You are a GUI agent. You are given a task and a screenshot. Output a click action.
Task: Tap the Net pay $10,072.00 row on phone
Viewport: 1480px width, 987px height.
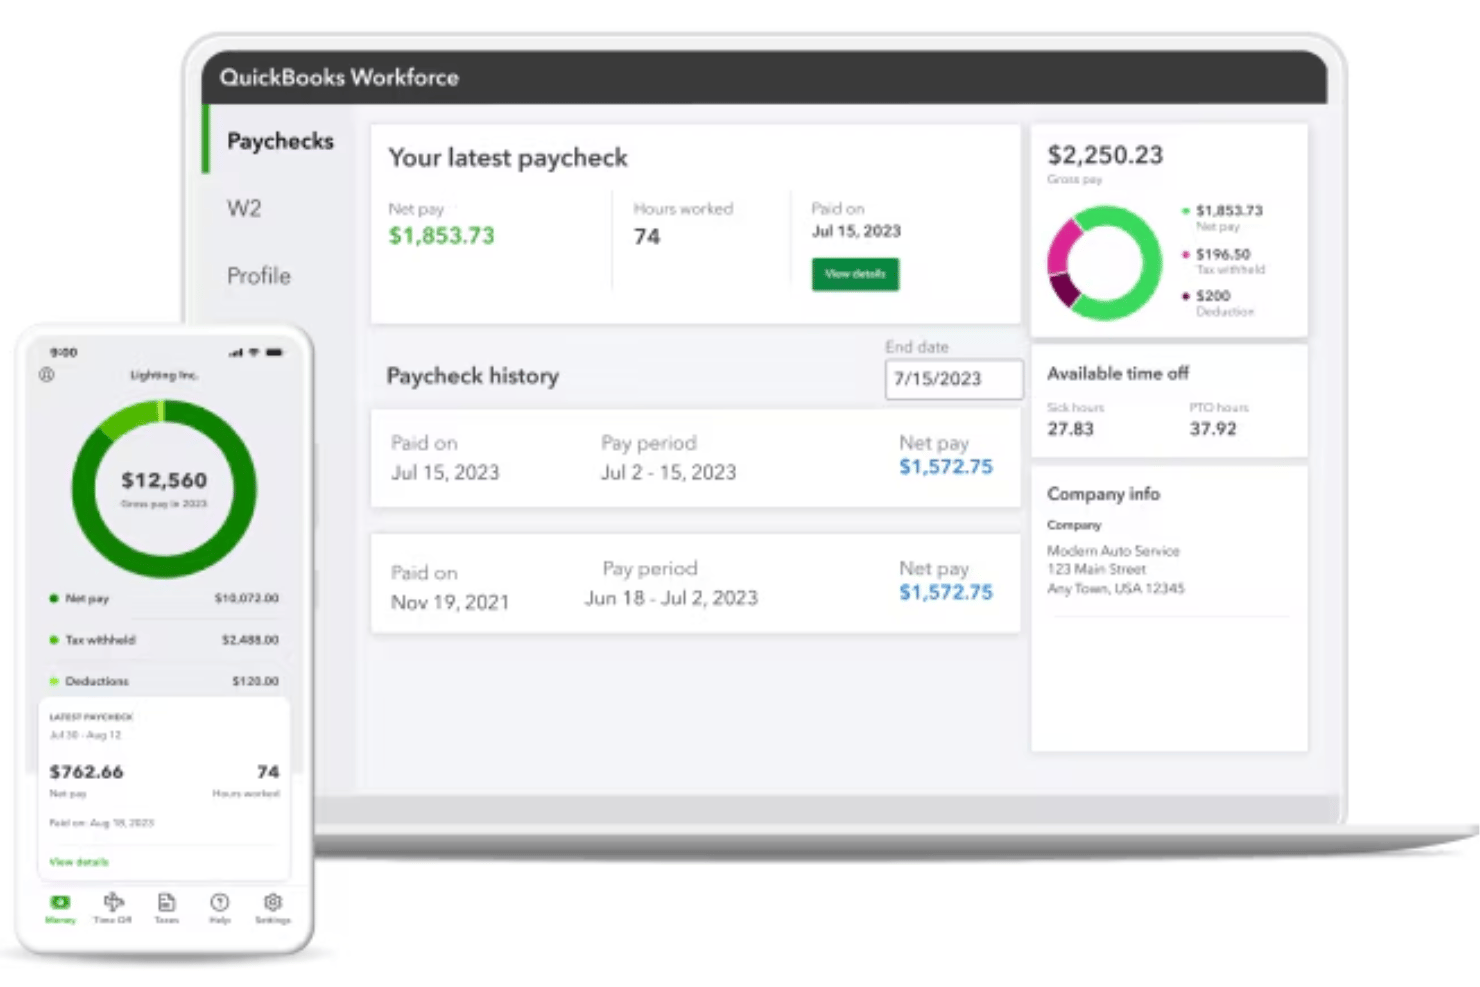click(164, 598)
